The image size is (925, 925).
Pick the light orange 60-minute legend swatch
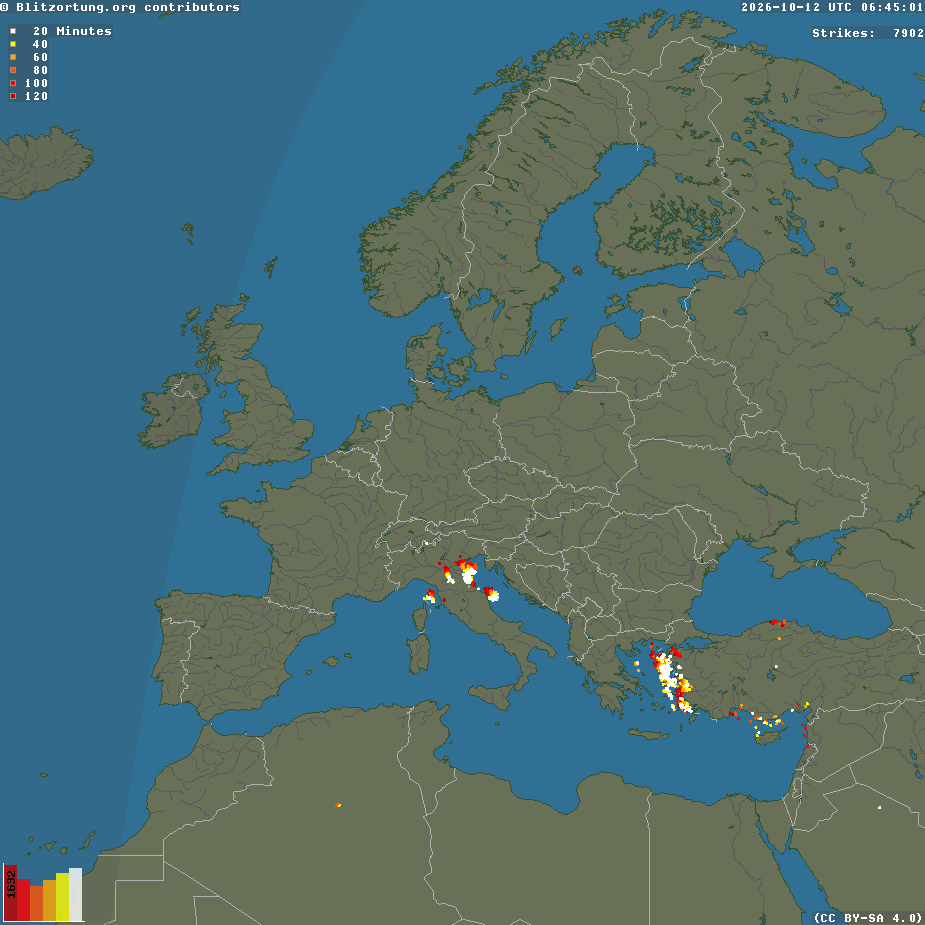point(13,57)
